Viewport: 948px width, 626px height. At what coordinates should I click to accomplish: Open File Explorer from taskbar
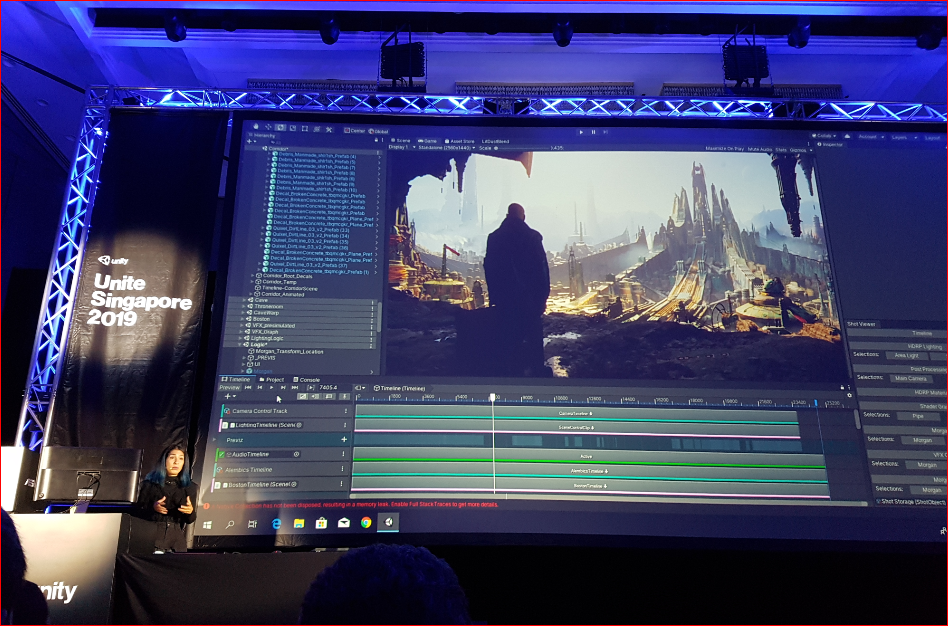[299, 523]
